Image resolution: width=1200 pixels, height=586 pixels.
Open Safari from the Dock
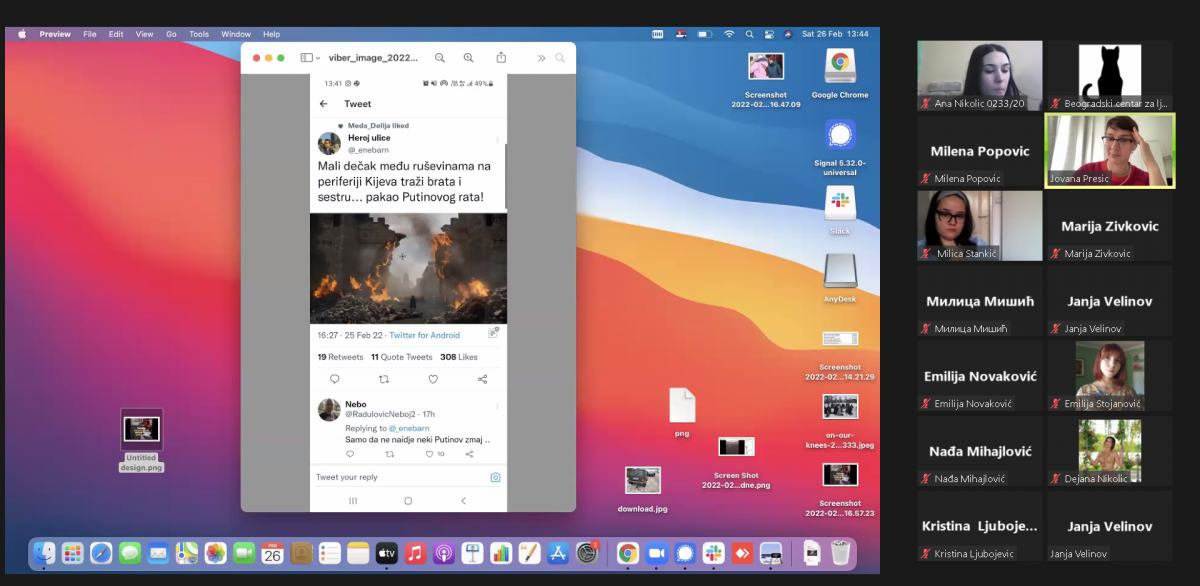coord(101,553)
